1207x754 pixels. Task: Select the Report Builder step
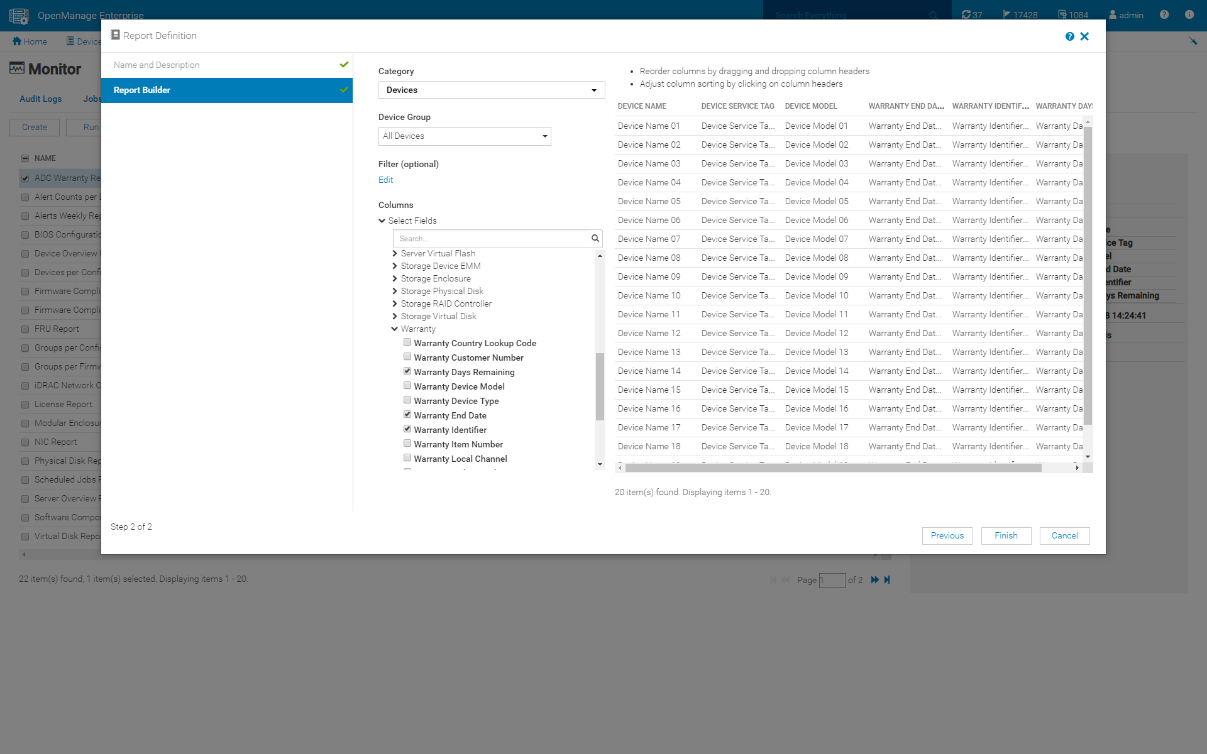click(226, 90)
